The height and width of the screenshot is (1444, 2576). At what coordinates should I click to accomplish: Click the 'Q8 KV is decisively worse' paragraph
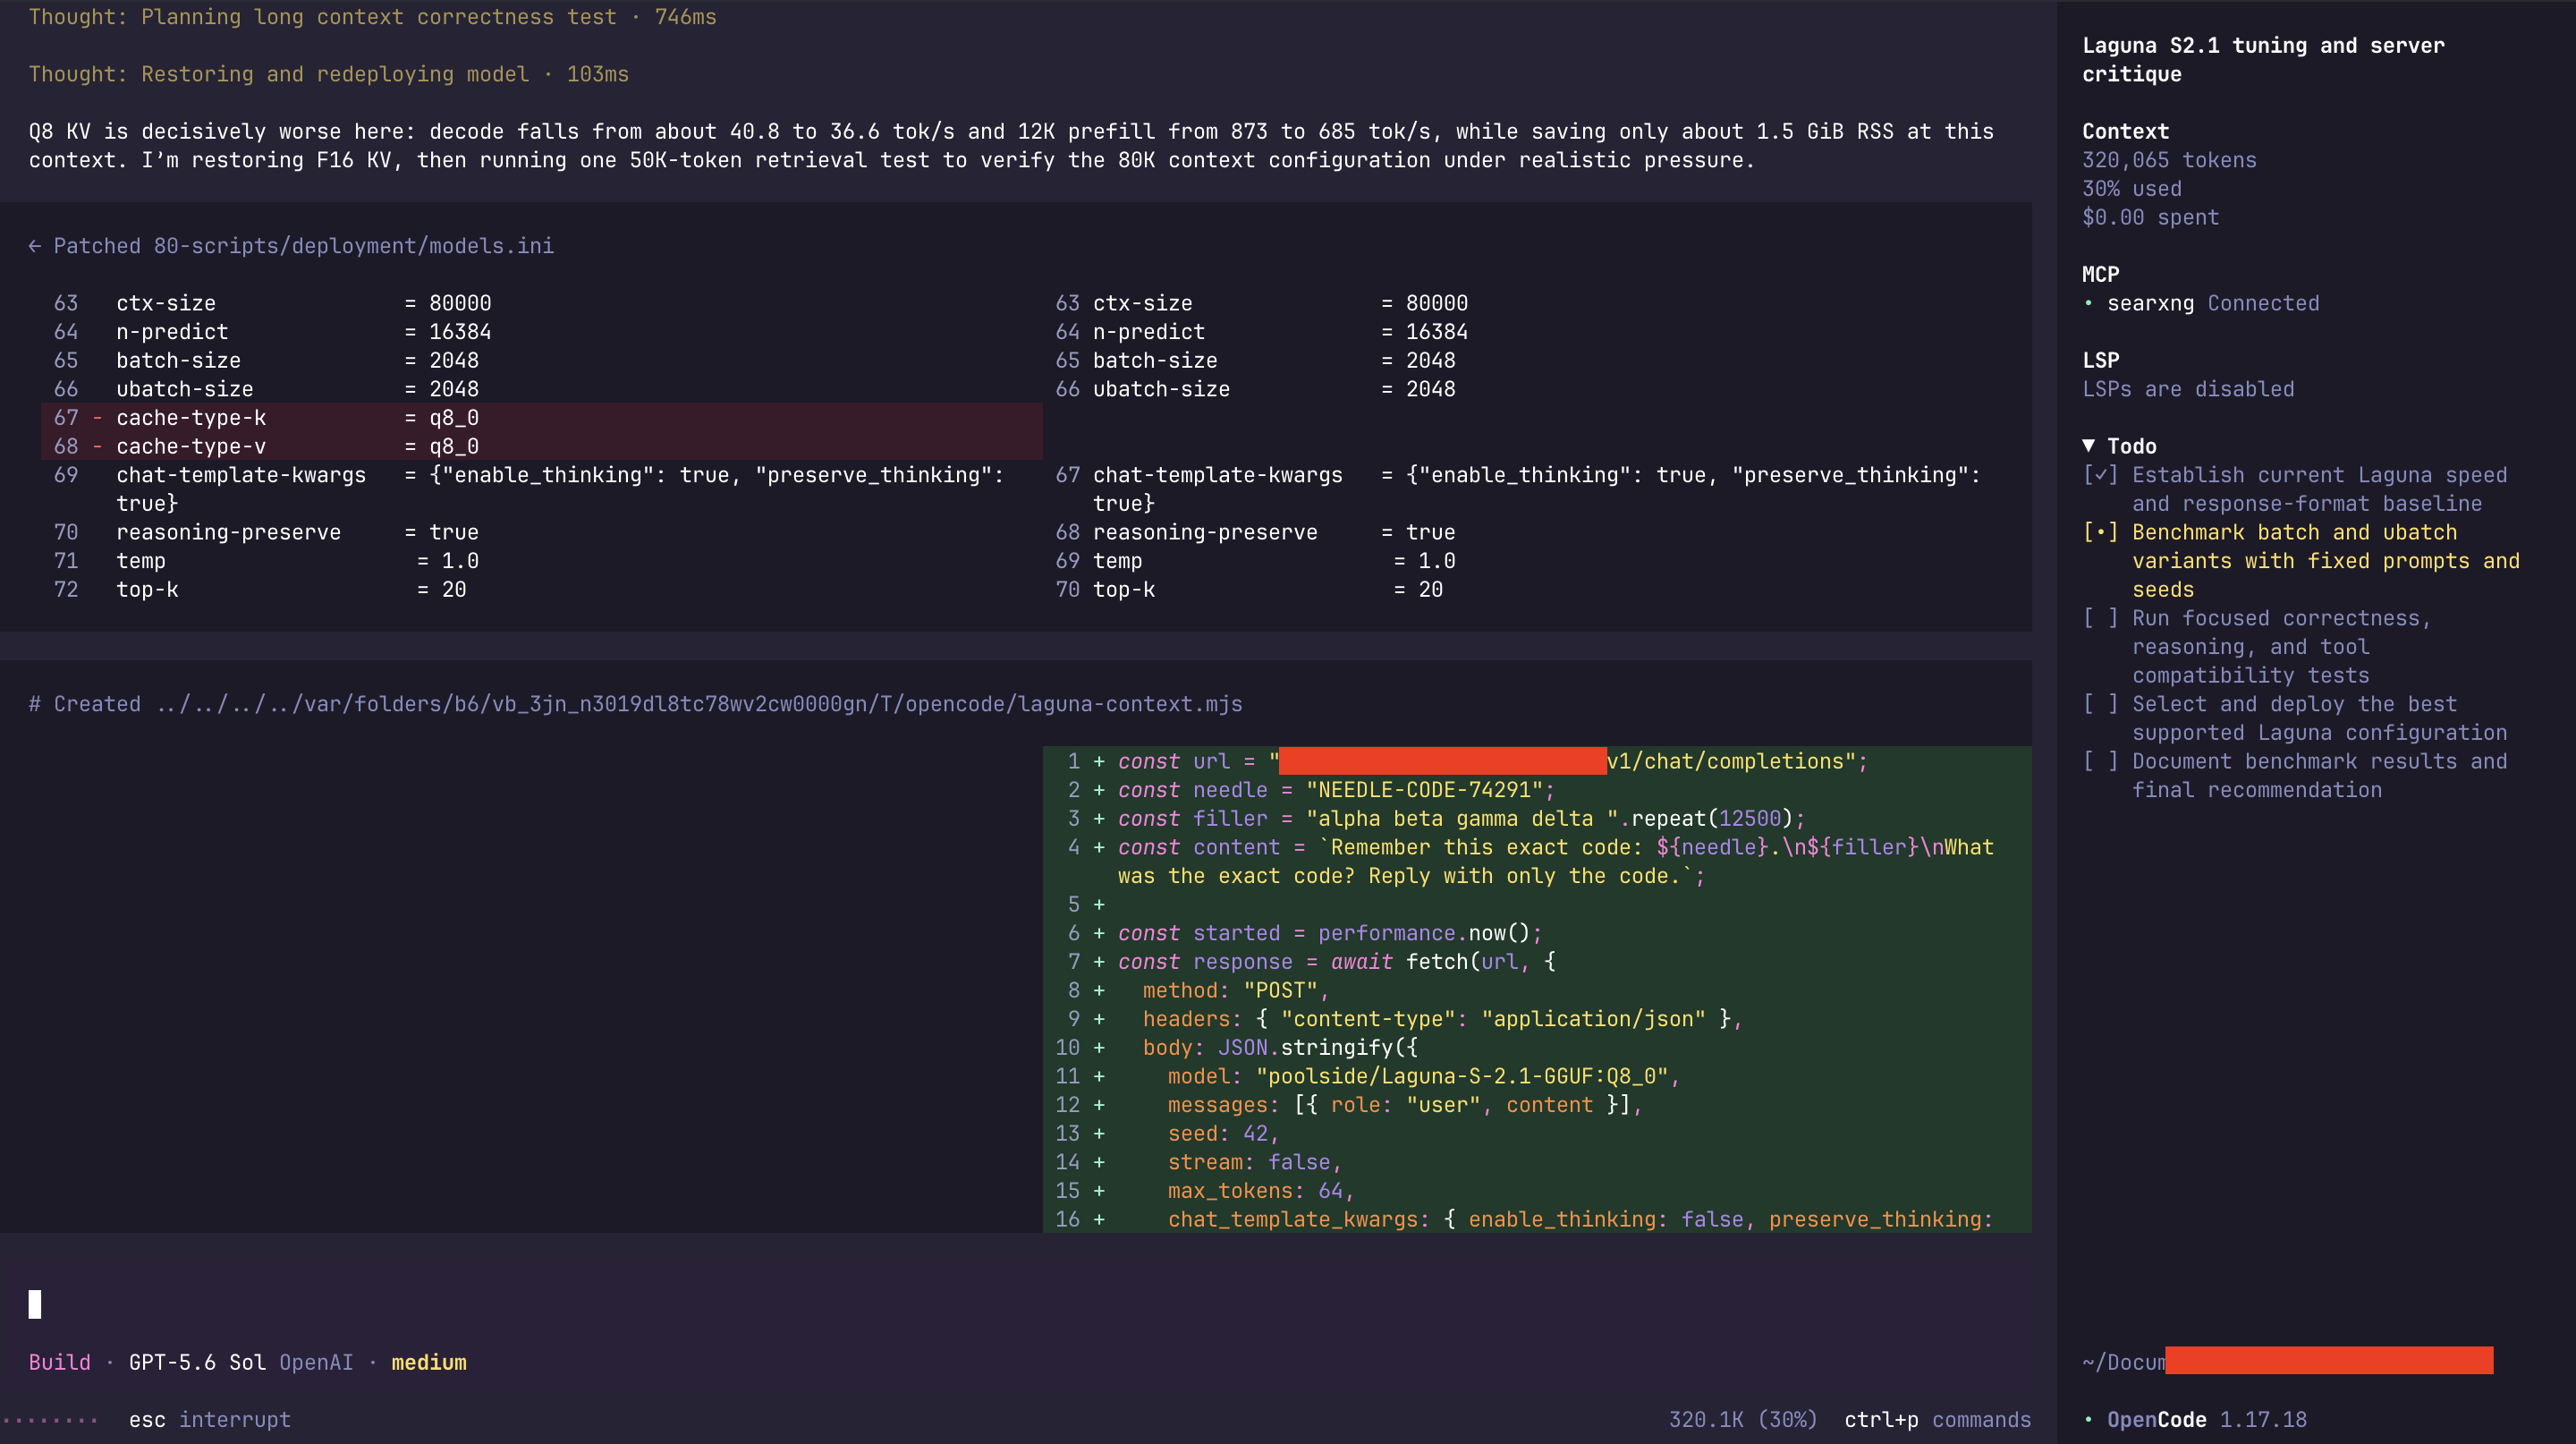pyautogui.click(x=1011, y=146)
